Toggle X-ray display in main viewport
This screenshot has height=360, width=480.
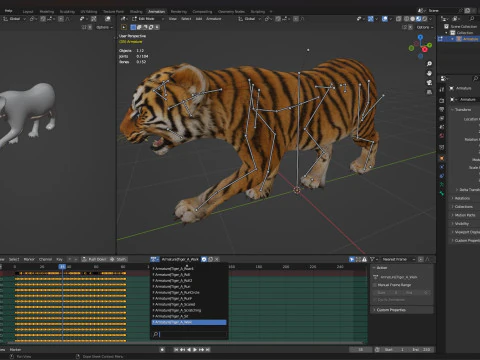398,19
